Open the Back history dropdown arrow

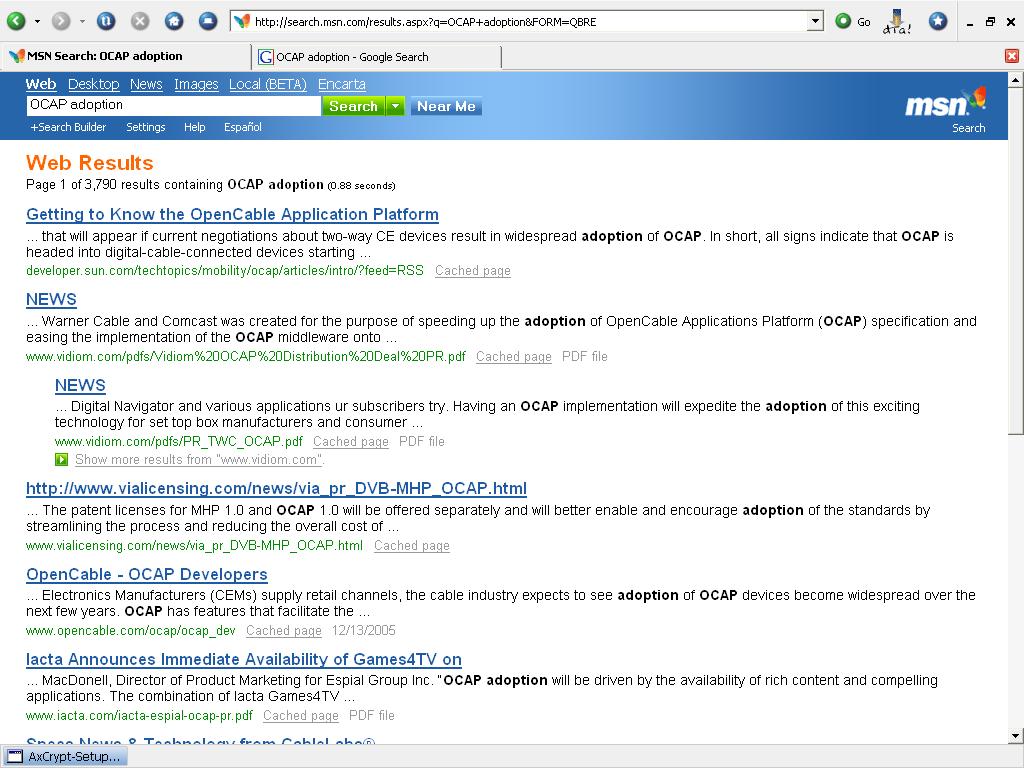pyautogui.click(x=37, y=22)
